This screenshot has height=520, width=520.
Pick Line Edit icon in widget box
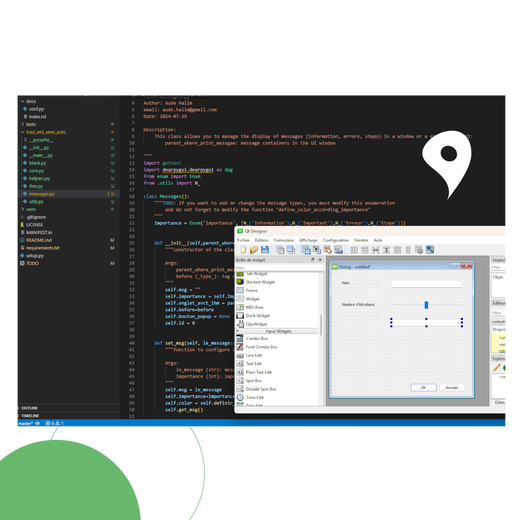[x=240, y=355]
